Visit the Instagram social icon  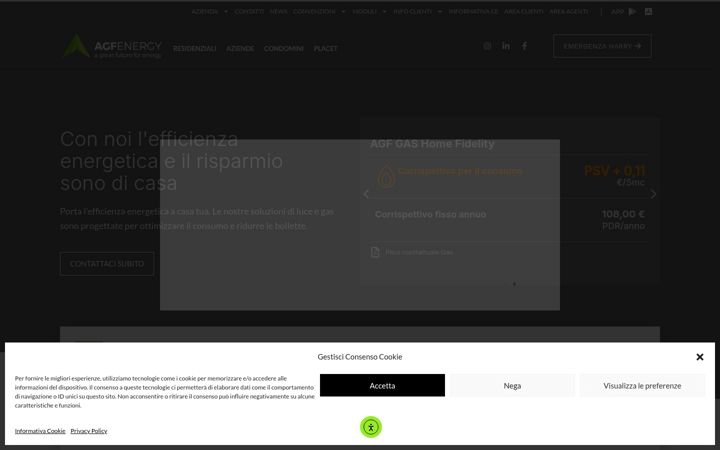tap(487, 46)
